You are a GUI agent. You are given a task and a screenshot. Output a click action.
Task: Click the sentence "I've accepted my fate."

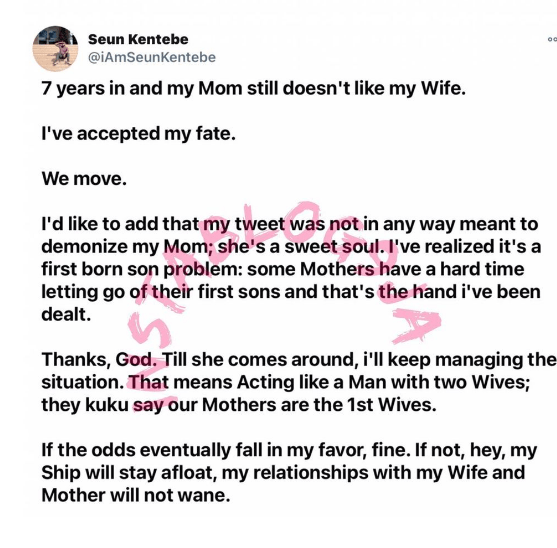point(139,134)
